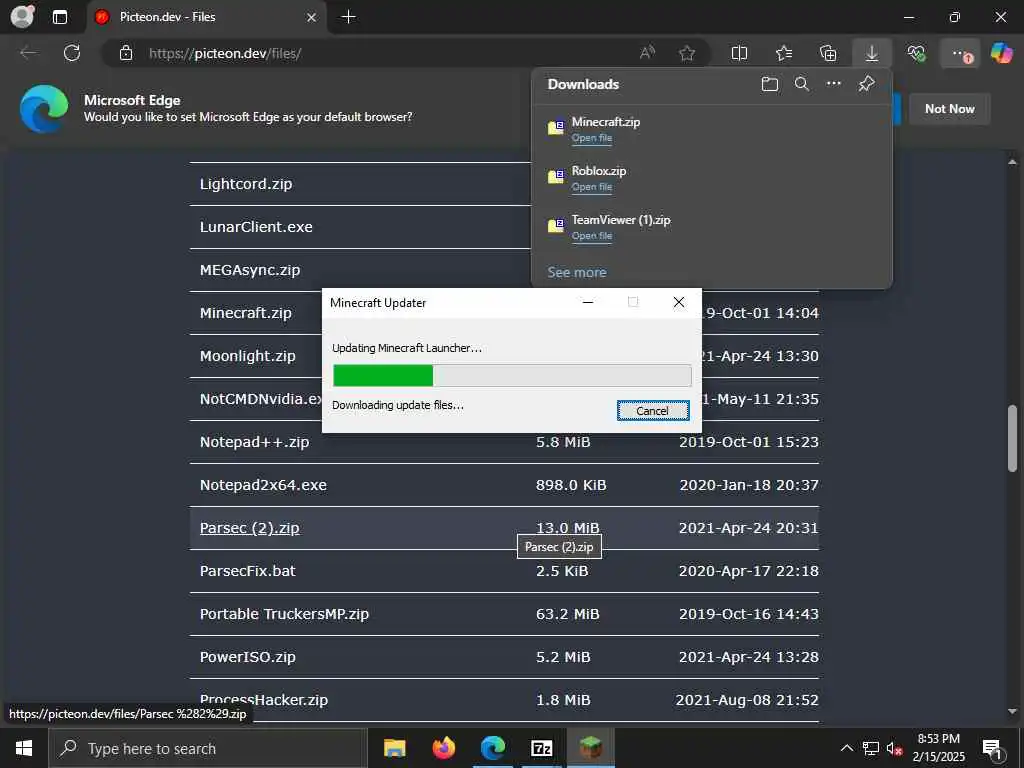
Task: Click Minecraft.zip entry in Downloads panel
Action: pos(605,121)
